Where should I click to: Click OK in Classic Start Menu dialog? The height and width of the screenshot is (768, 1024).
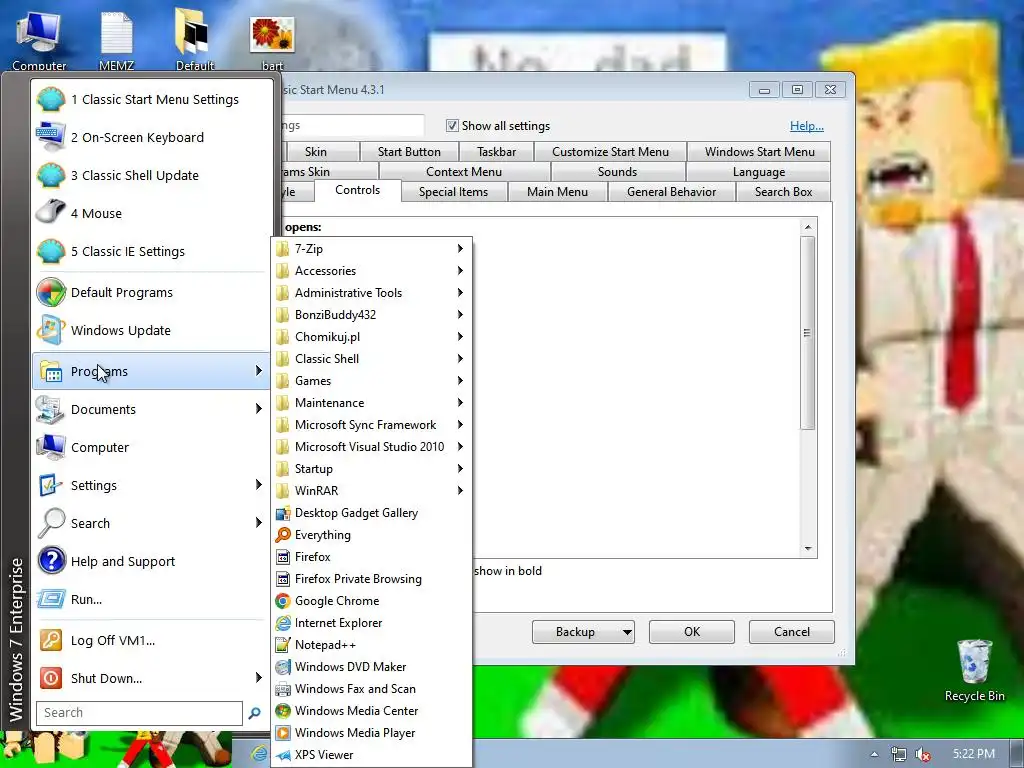692,632
